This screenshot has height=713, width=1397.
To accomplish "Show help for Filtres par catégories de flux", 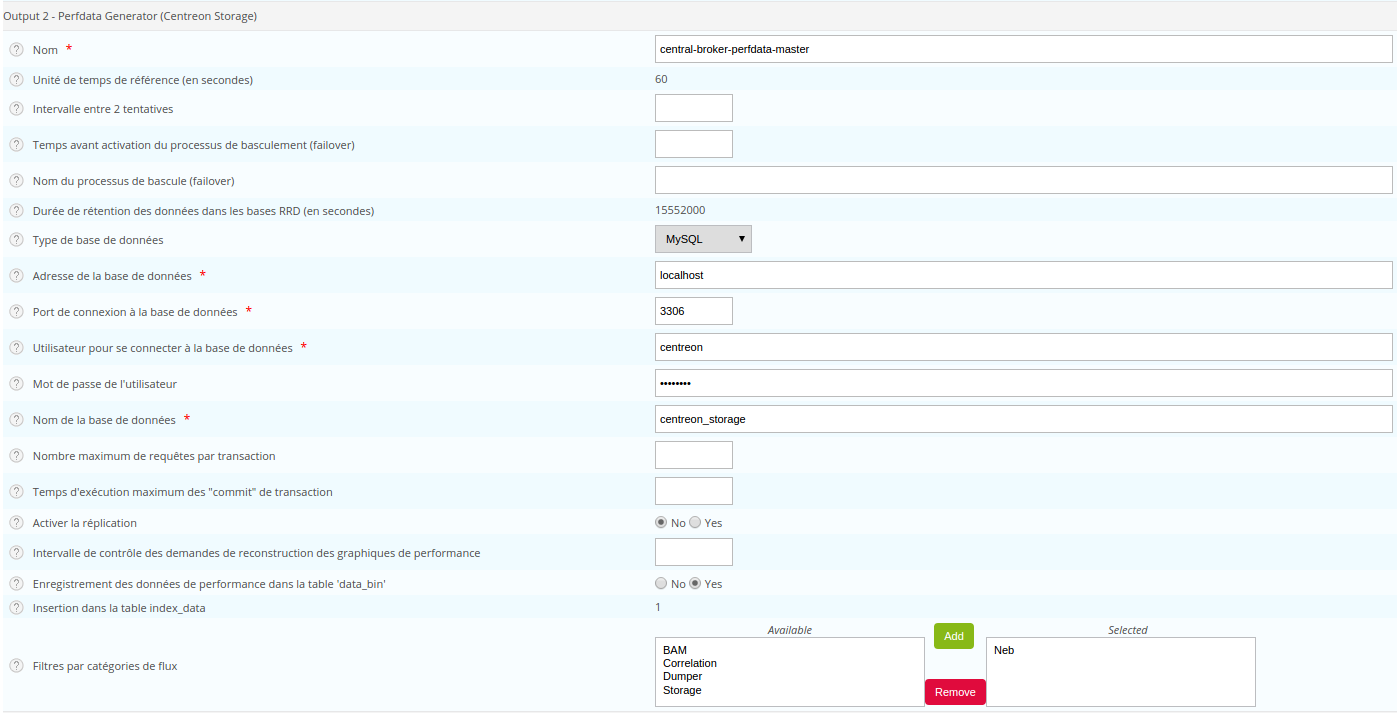I will click(x=16, y=666).
